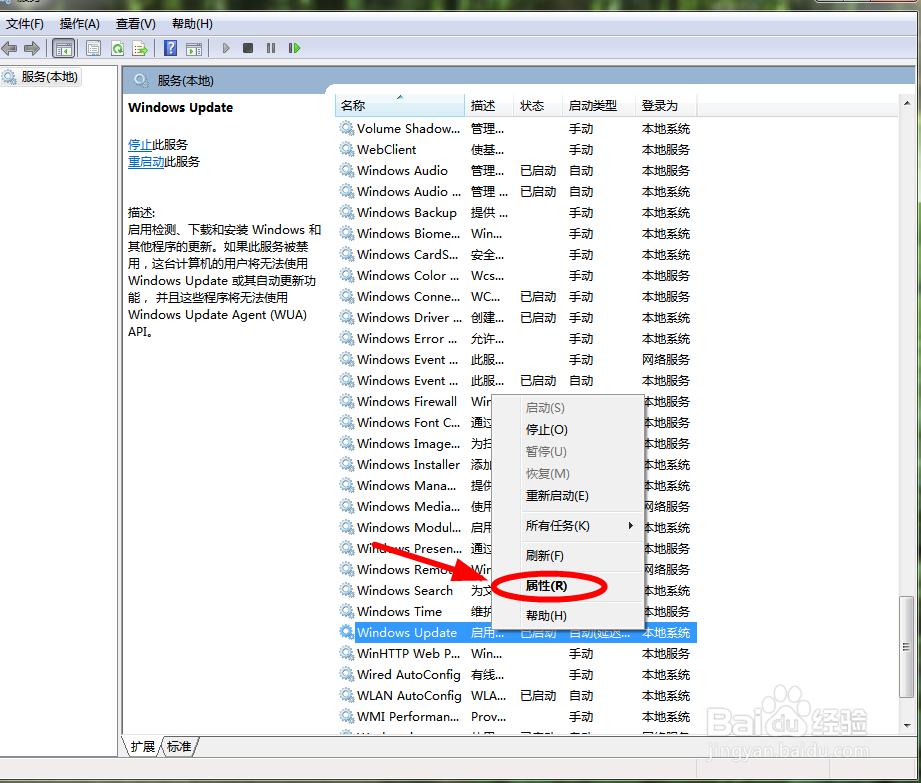Click the forward navigation arrow
Image resolution: width=921 pixels, height=783 pixels.
click(x=31, y=47)
